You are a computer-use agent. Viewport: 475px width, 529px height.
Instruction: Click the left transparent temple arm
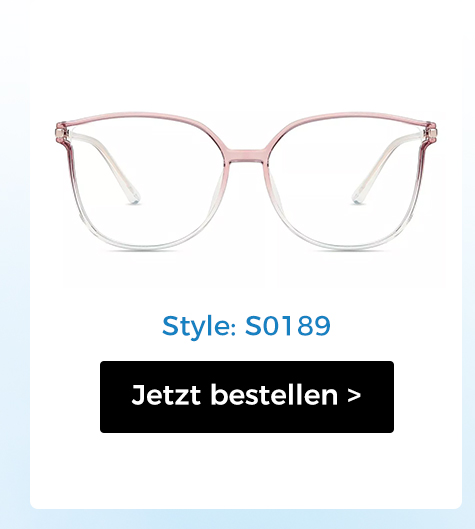[108, 167]
